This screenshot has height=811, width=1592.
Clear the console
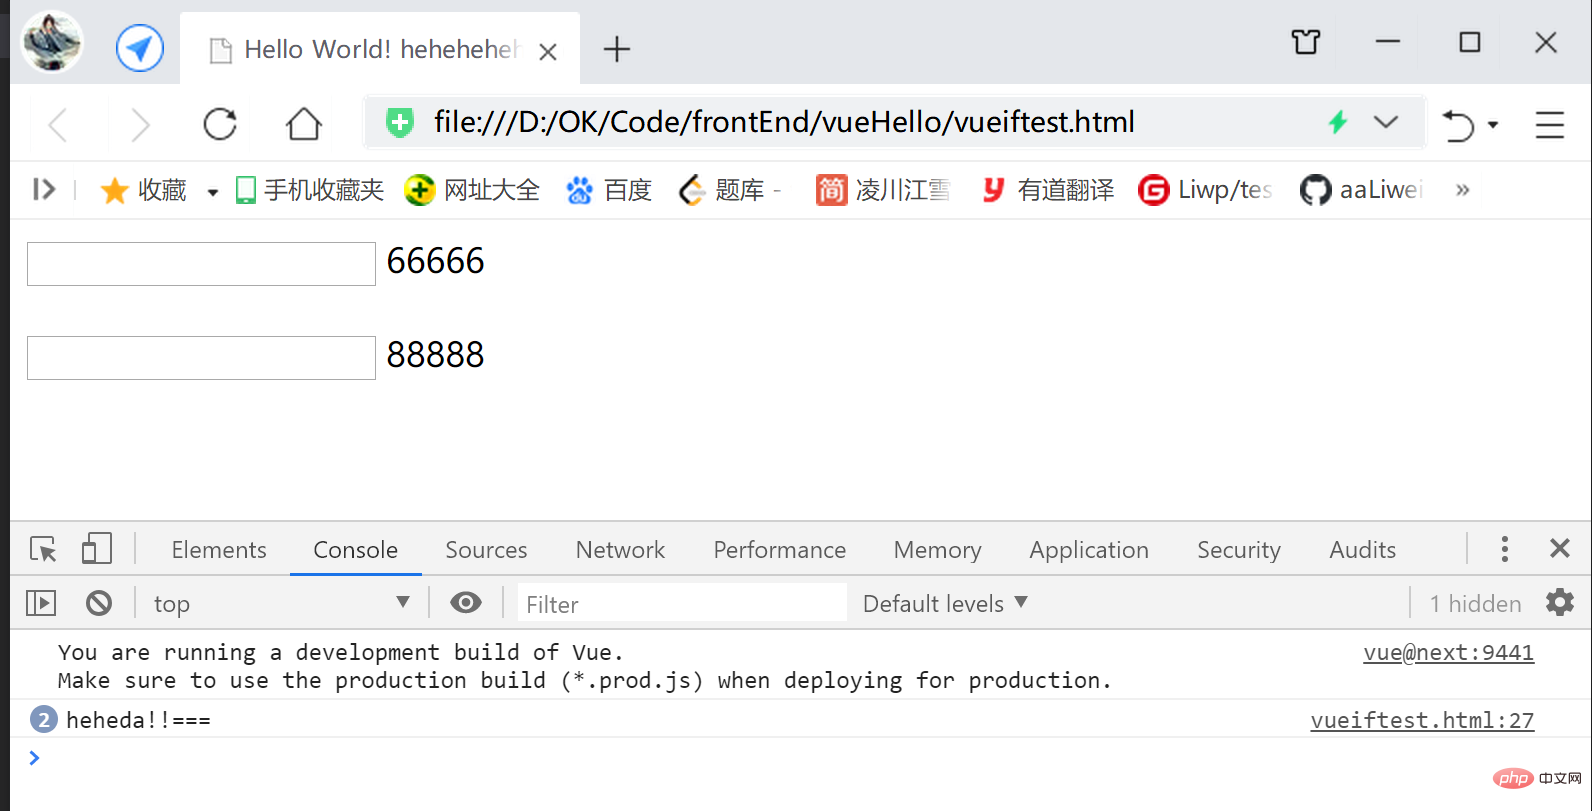[x=99, y=603]
